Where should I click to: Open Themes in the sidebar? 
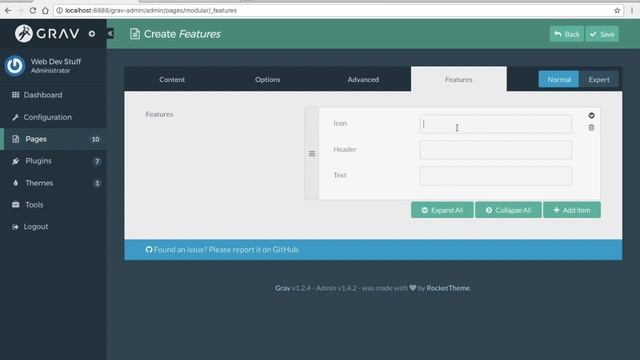point(53,183)
